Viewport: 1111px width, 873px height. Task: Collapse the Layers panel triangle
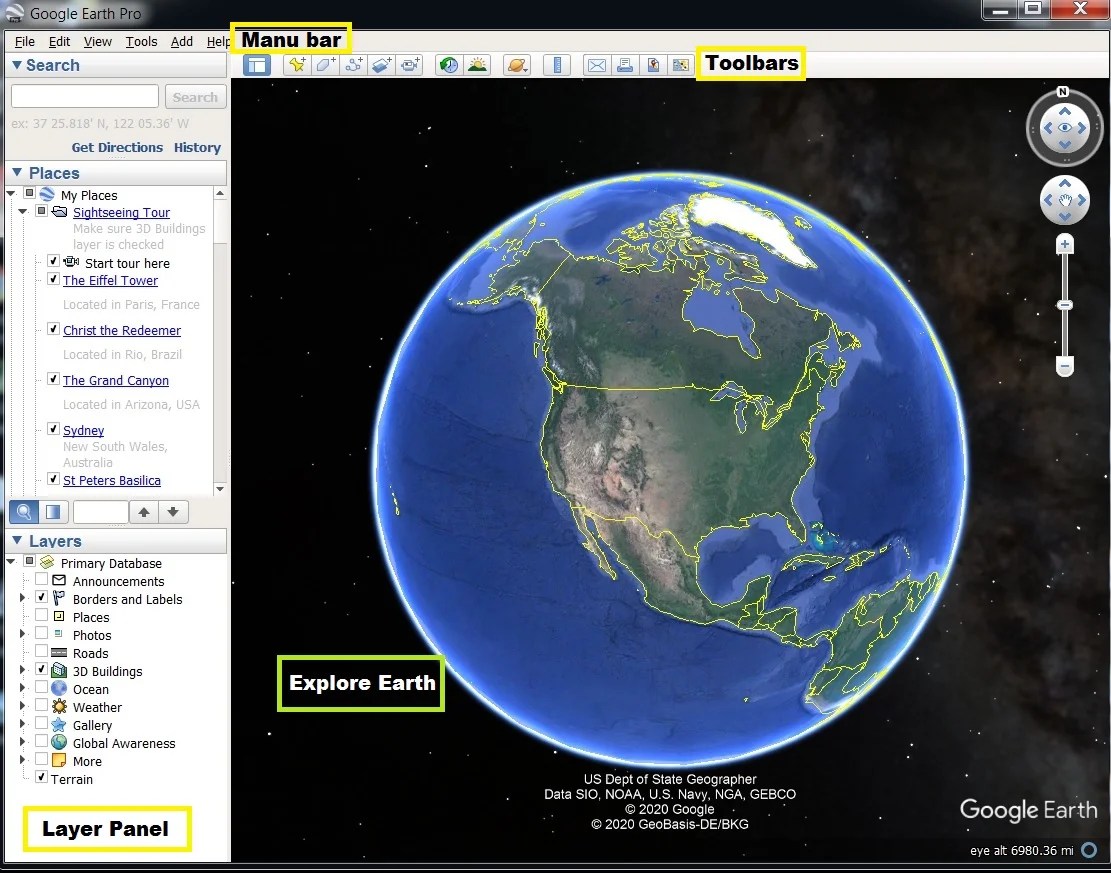(x=17, y=541)
